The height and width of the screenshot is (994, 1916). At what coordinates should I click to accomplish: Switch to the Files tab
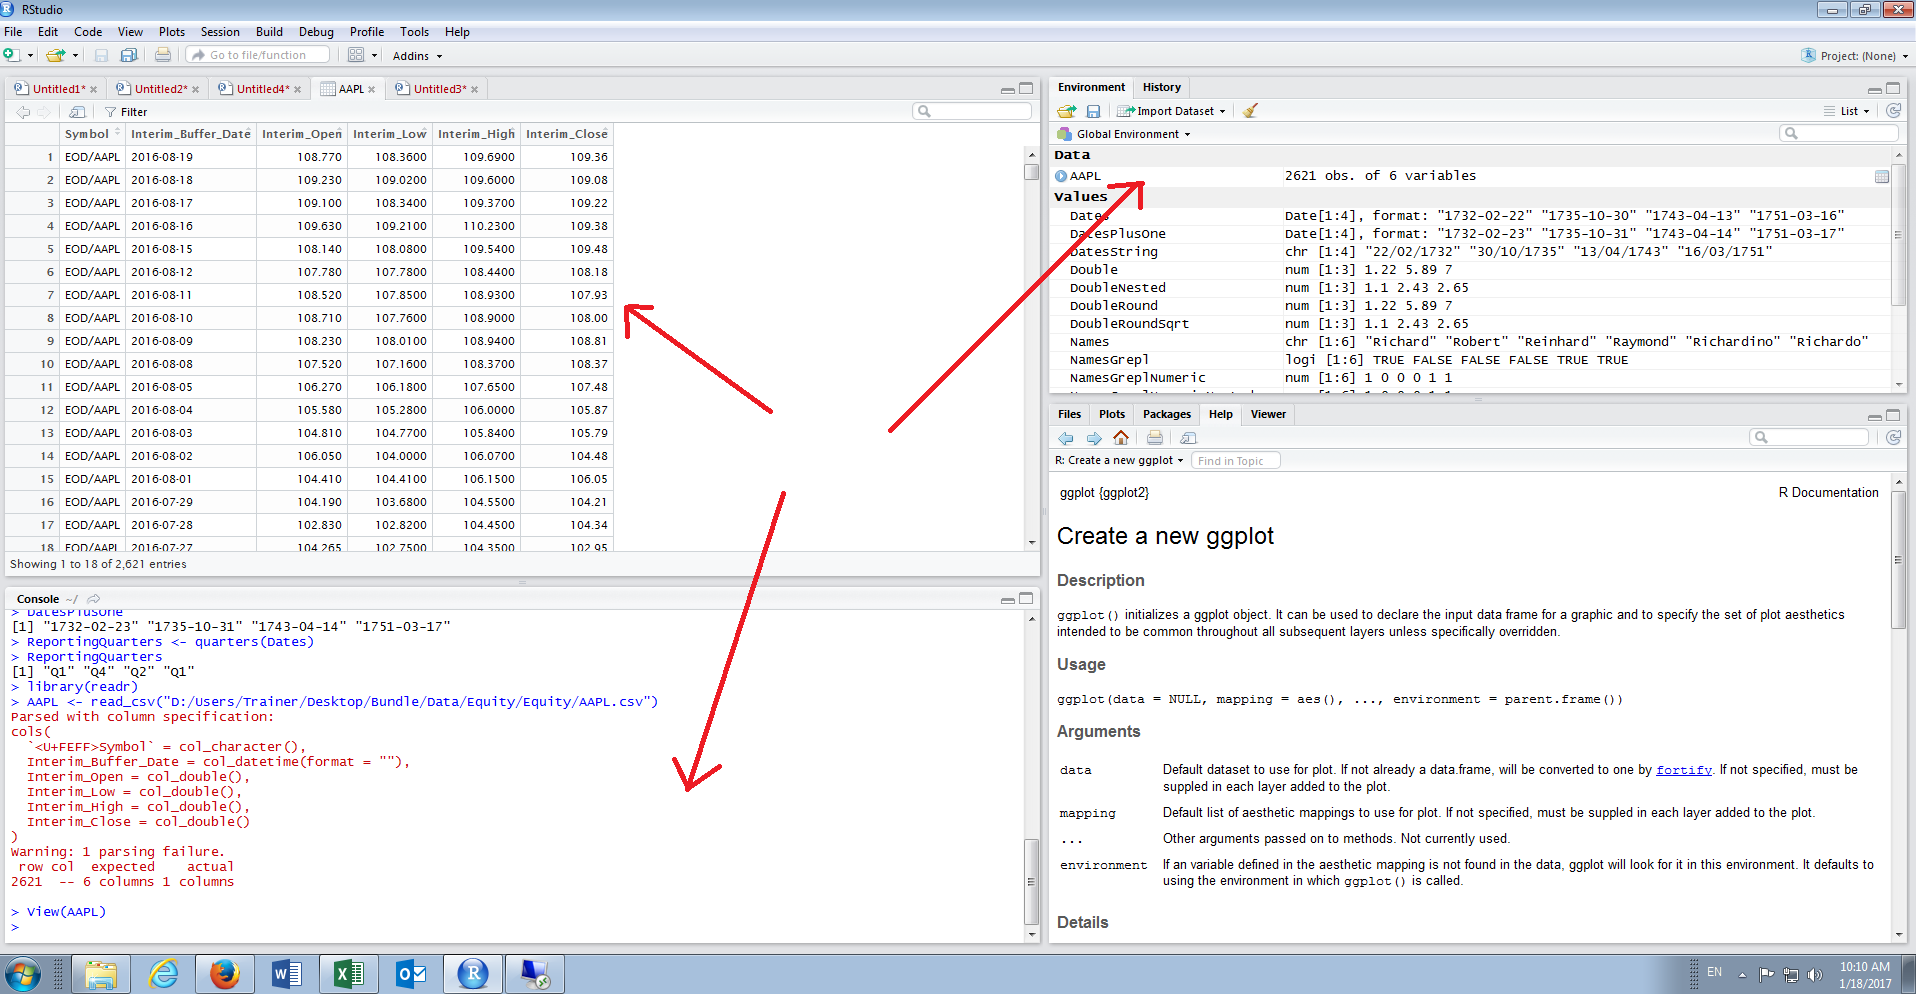coord(1069,414)
